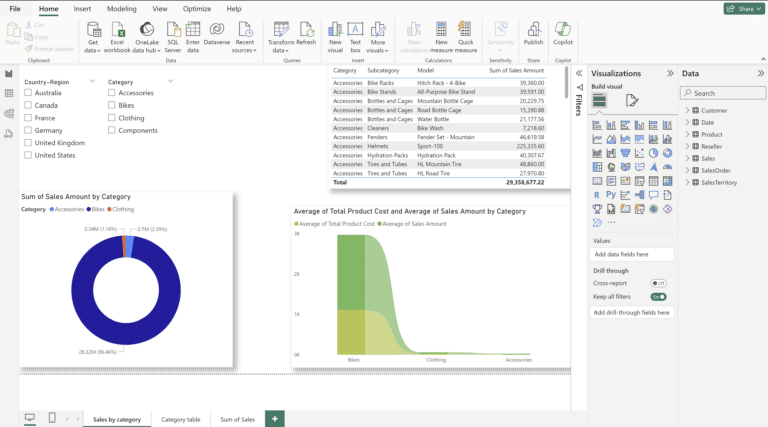Toggle Keep all filters switch
Viewport: 768px width, 427px height.
coord(658,297)
